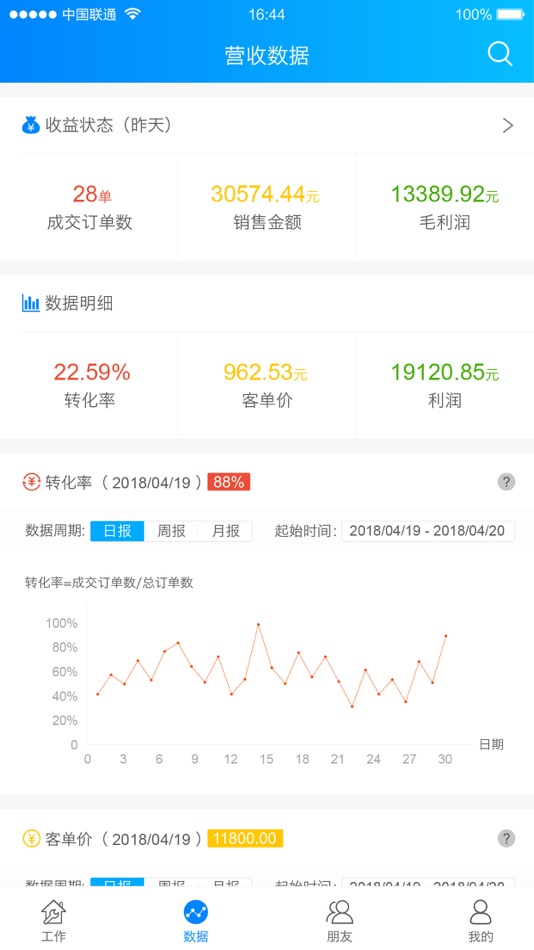The image size is (534, 950).
Task: Tap the 28单 成交订单数 card
Action: click(89, 207)
